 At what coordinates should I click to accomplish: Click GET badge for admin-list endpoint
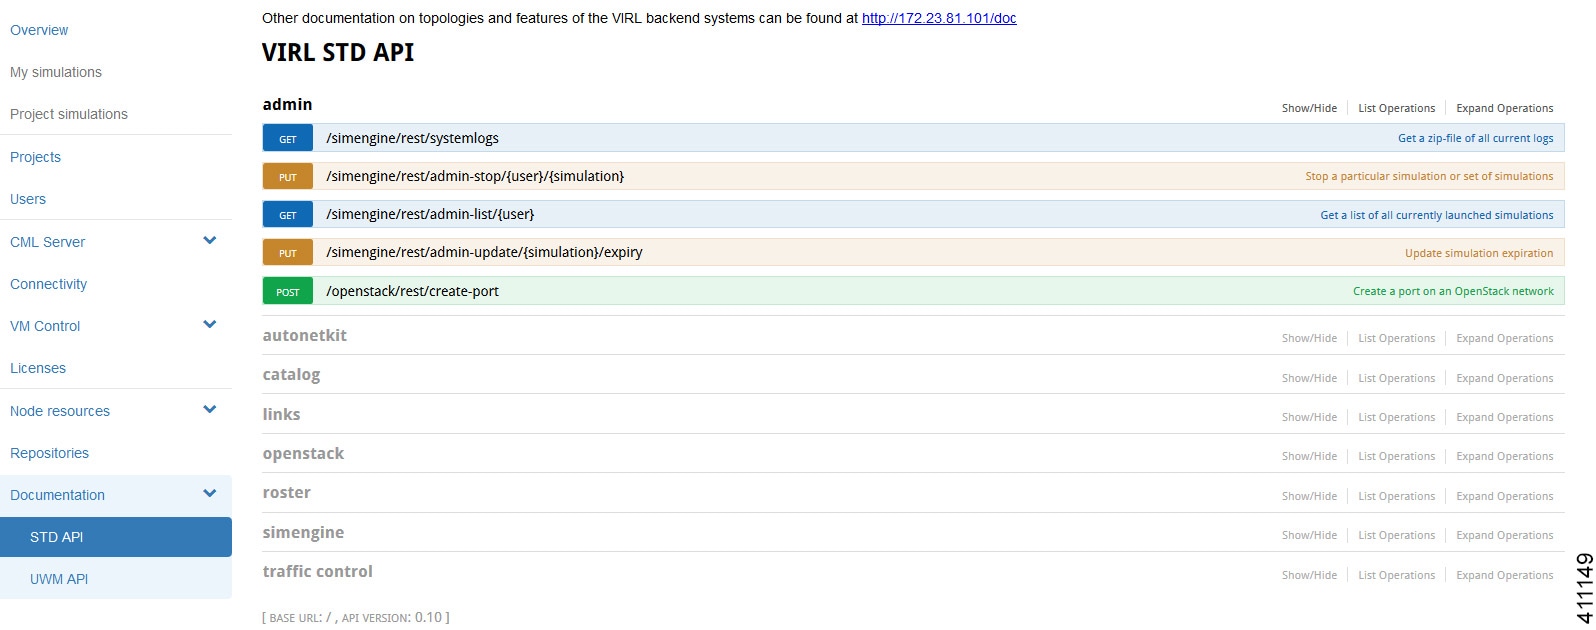click(x=288, y=215)
